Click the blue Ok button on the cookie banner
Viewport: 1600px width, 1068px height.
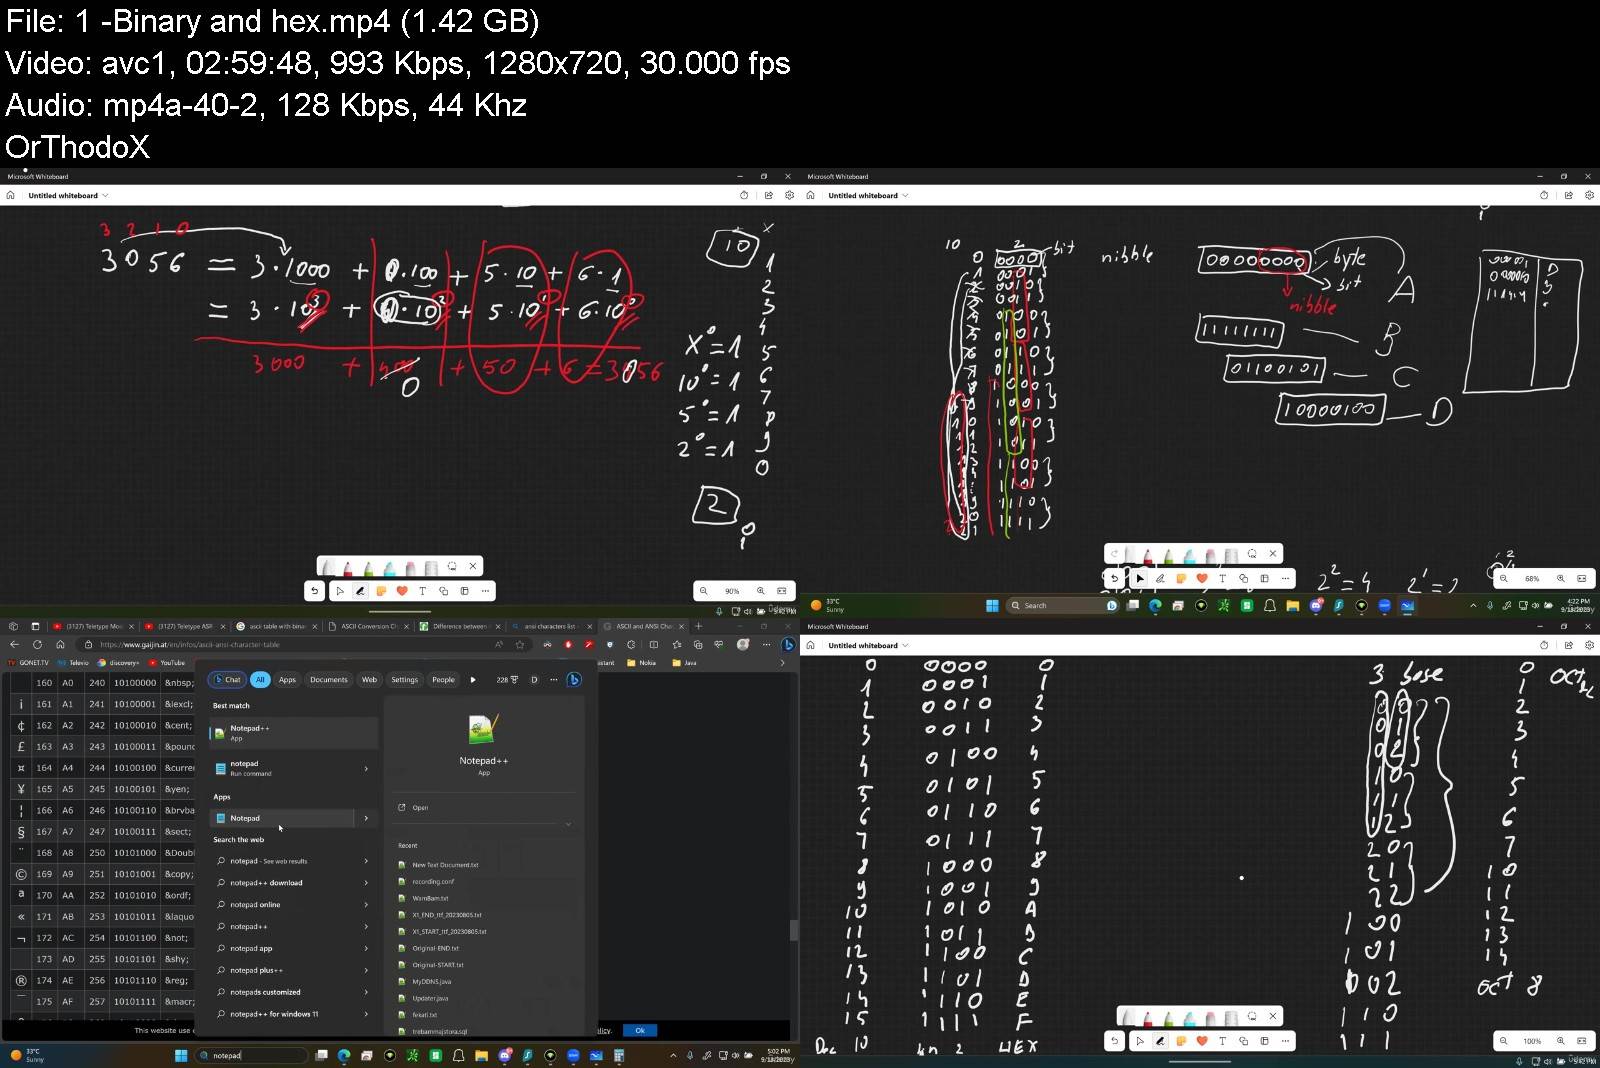point(640,1030)
